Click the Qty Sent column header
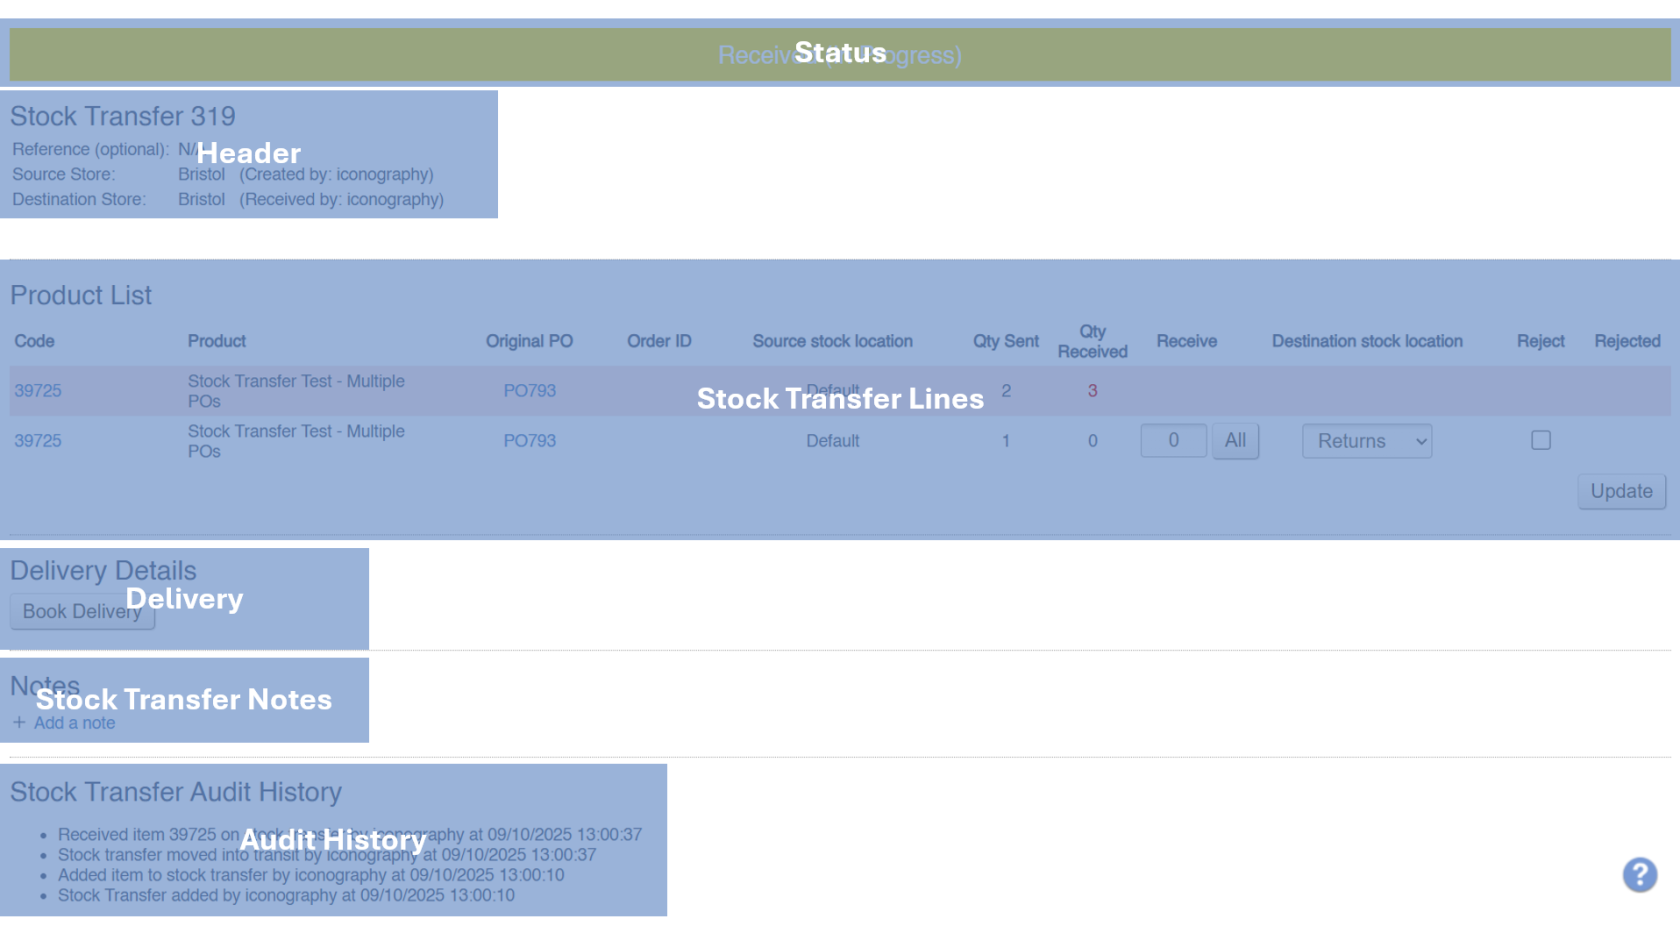Image resolution: width=1680 pixels, height=933 pixels. point(1005,341)
